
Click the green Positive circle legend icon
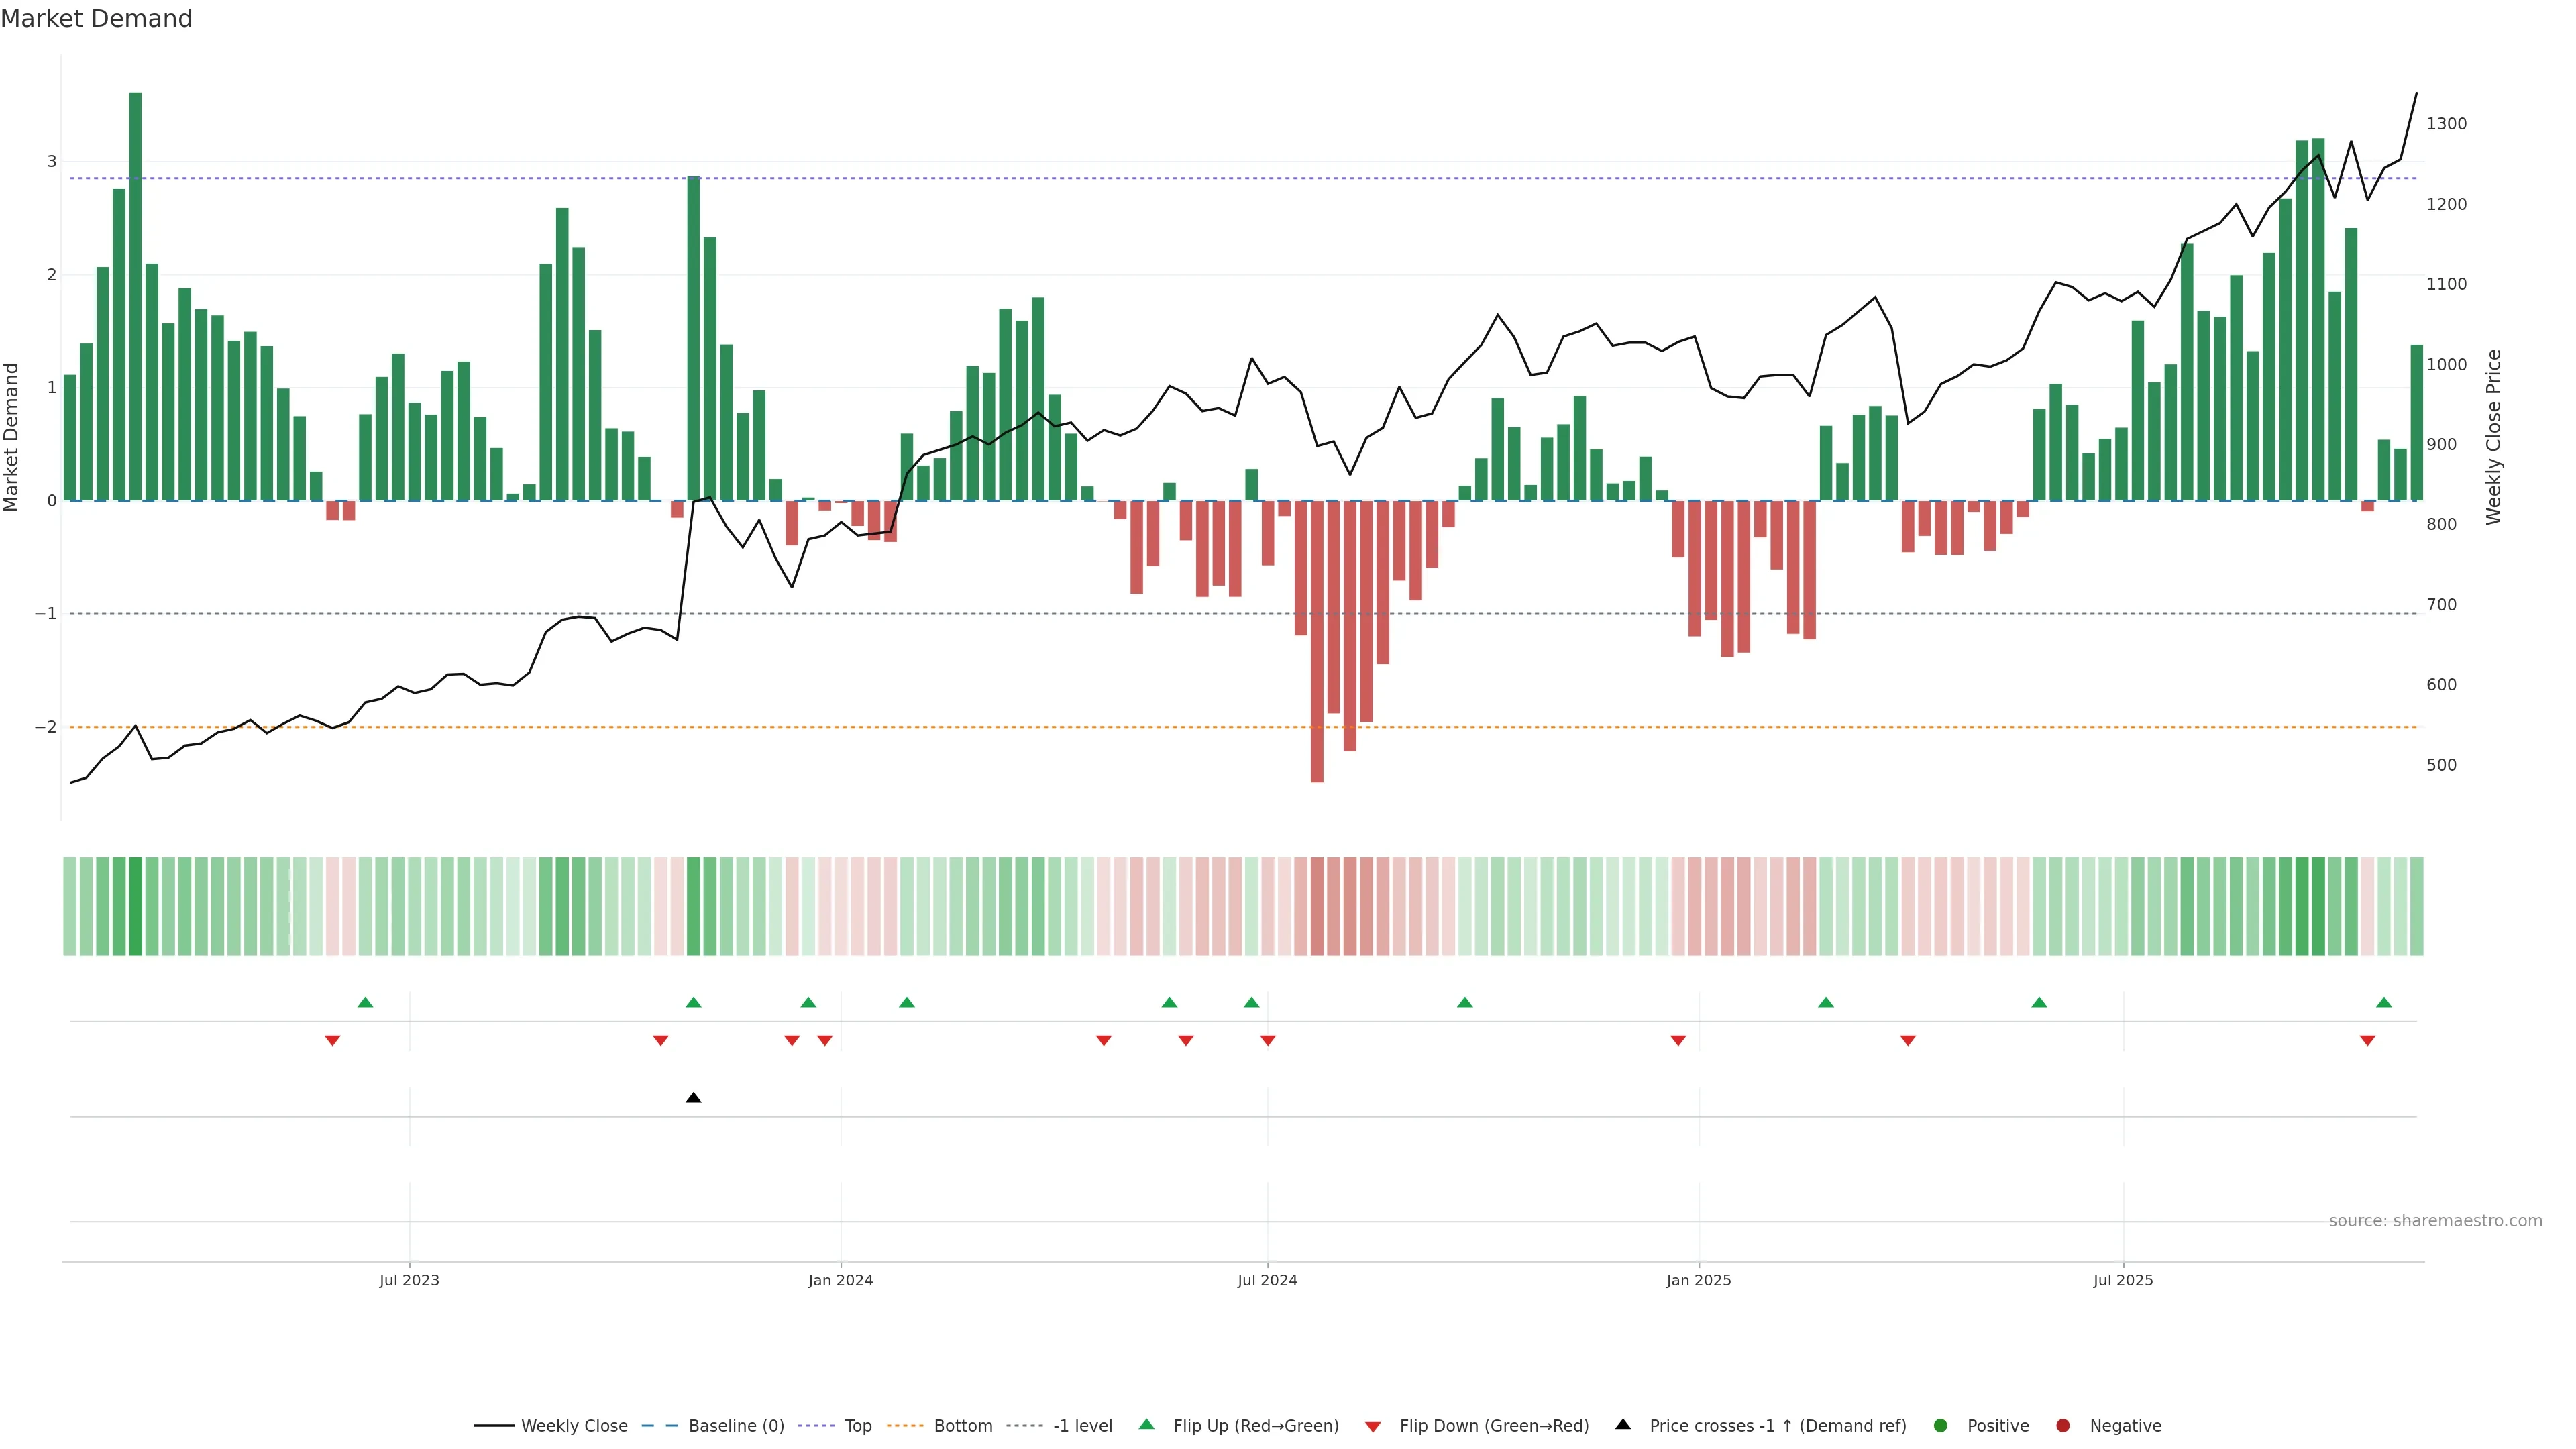(x=1940, y=1426)
